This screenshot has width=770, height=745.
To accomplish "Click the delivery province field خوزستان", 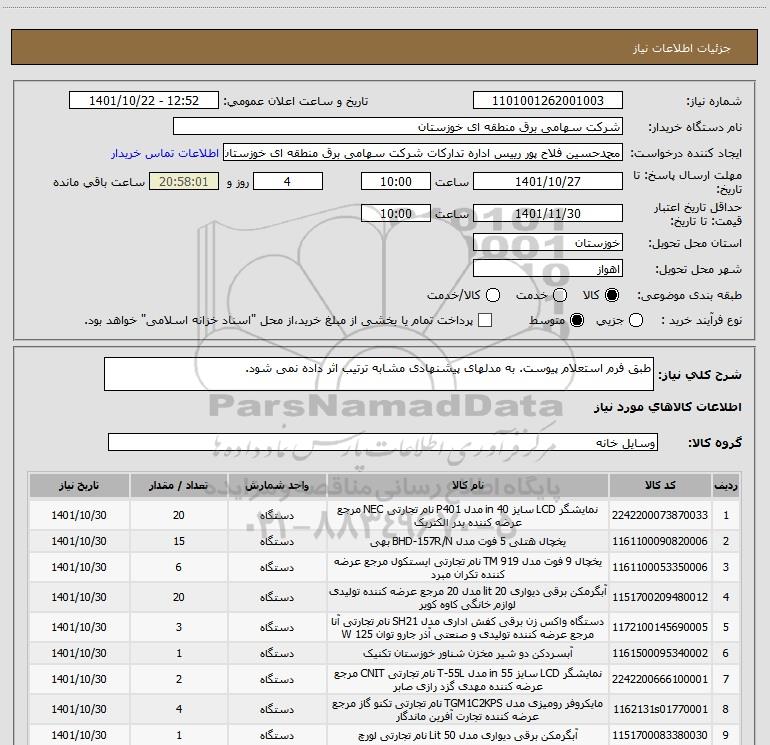I will (x=546, y=243).
